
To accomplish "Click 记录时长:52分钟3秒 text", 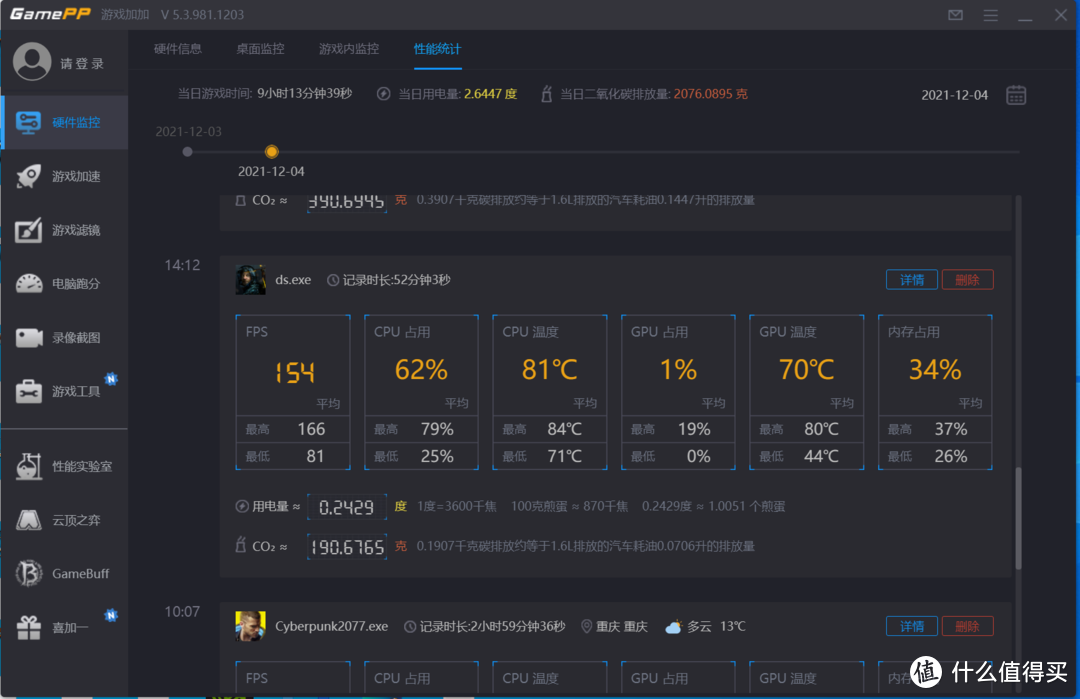I will (396, 280).
